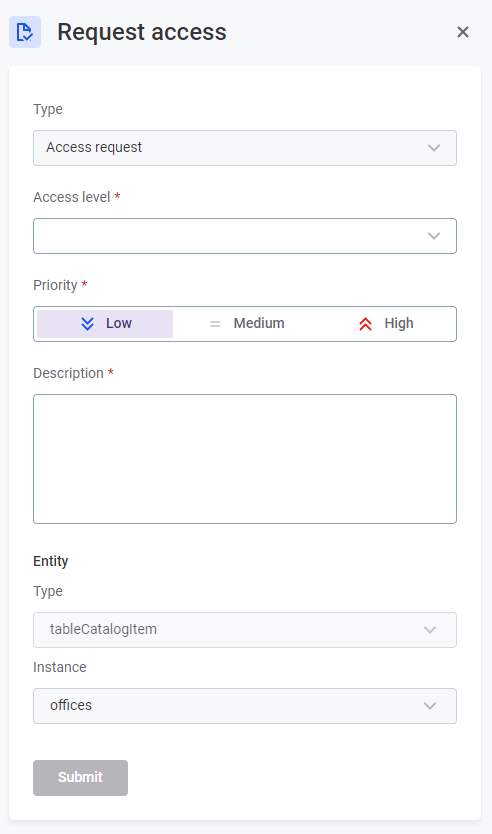Click the chevron in tableCatalogItem field

(x=430, y=630)
